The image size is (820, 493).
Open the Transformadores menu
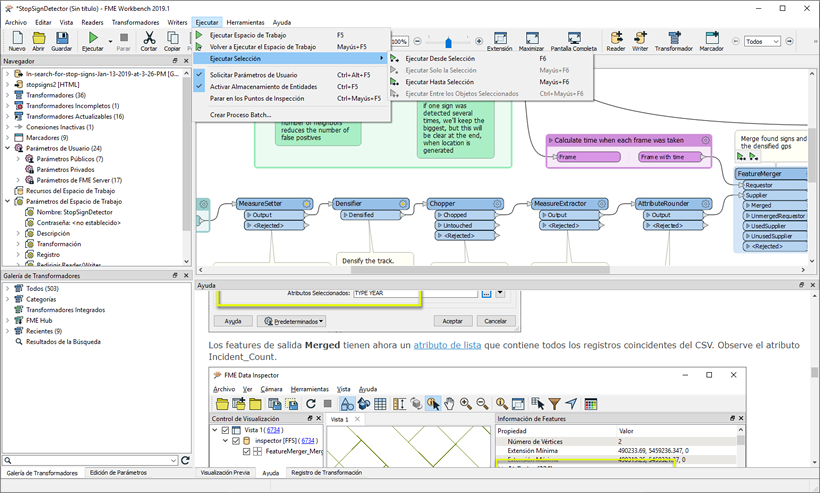click(x=135, y=22)
